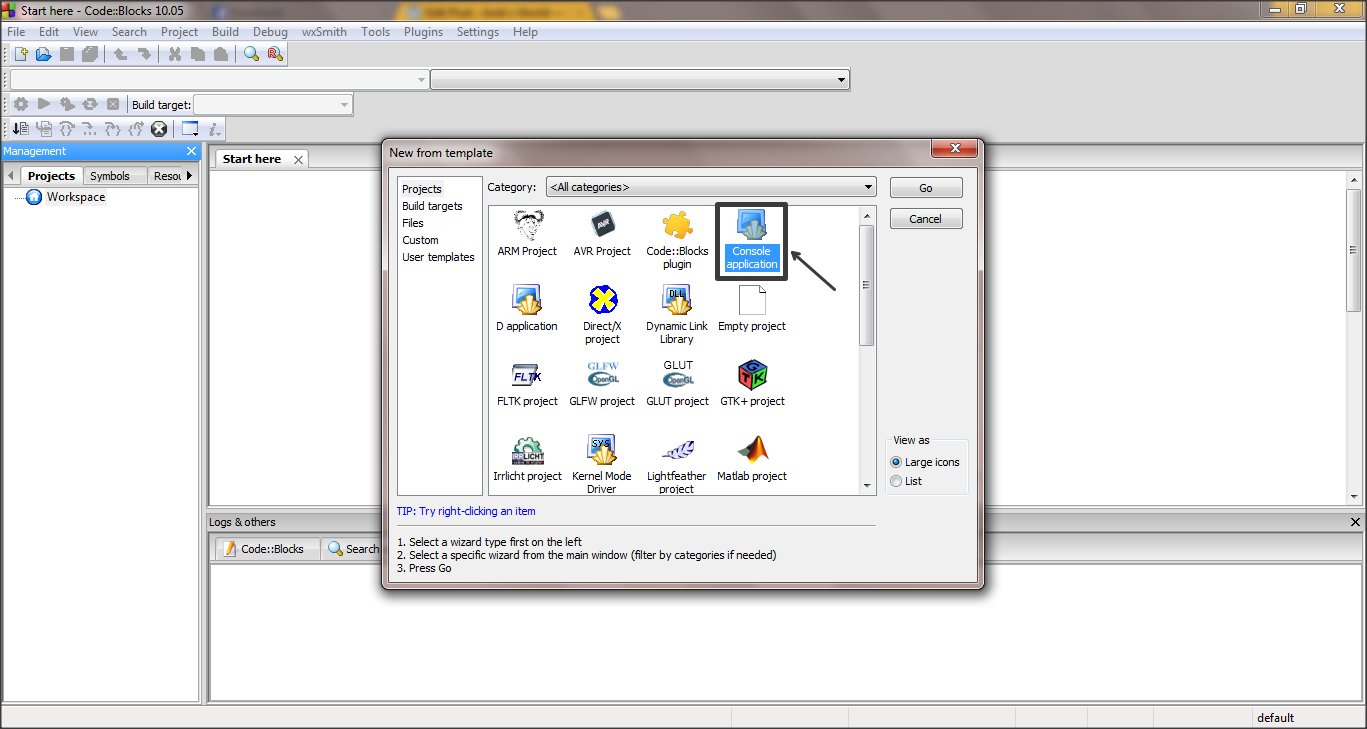Choose the Dynamic Link Library template
Image resolution: width=1367 pixels, height=729 pixels.
677,315
